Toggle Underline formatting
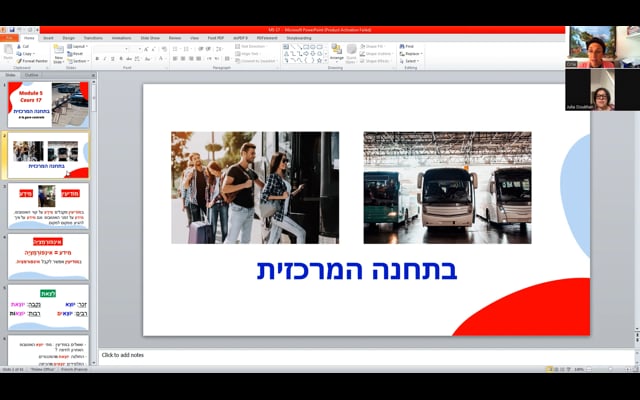The width and height of the screenshot is (640, 400). click(113, 59)
